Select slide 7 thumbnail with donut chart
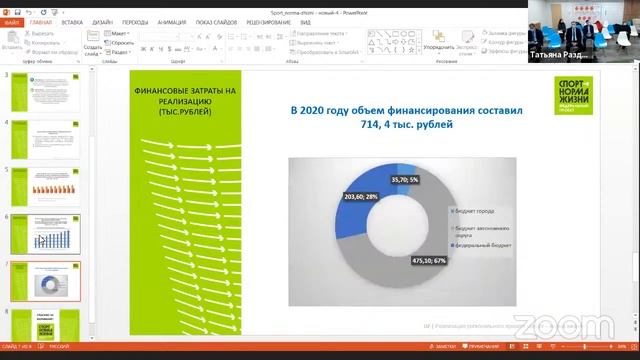The height and width of the screenshot is (360, 640). (45, 282)
